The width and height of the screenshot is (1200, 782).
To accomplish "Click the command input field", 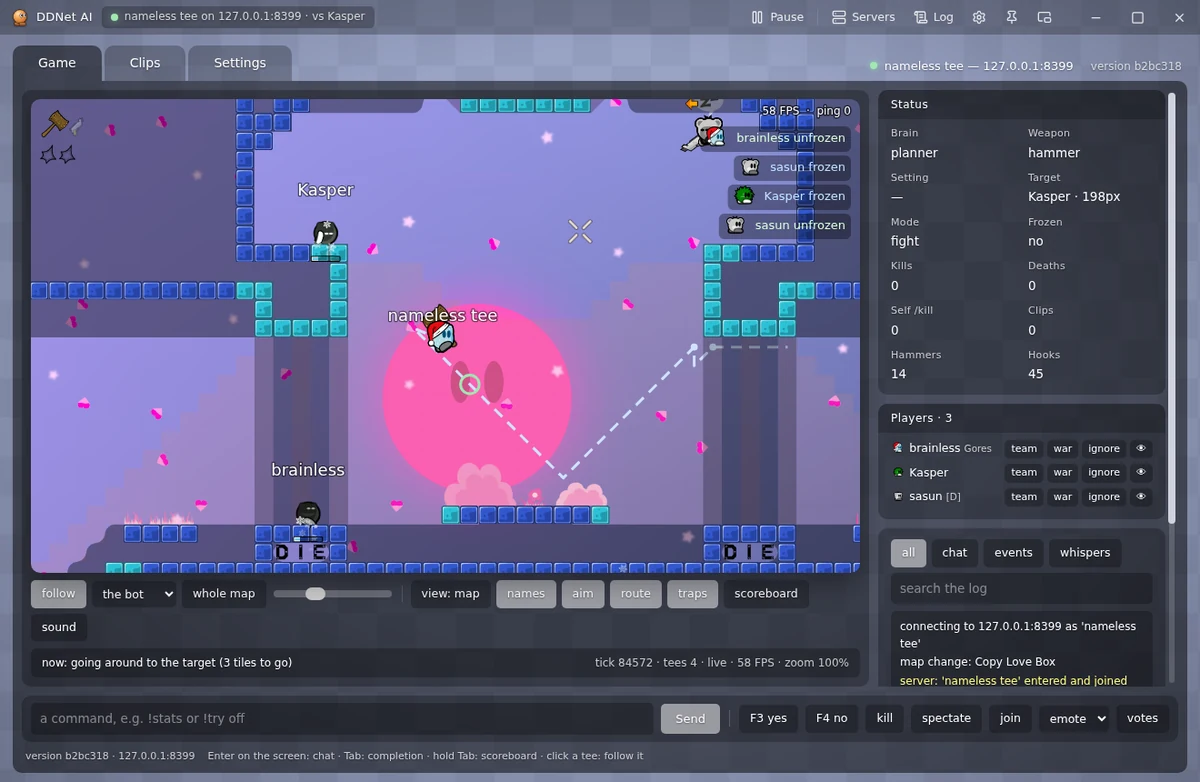I will [341, 718].
